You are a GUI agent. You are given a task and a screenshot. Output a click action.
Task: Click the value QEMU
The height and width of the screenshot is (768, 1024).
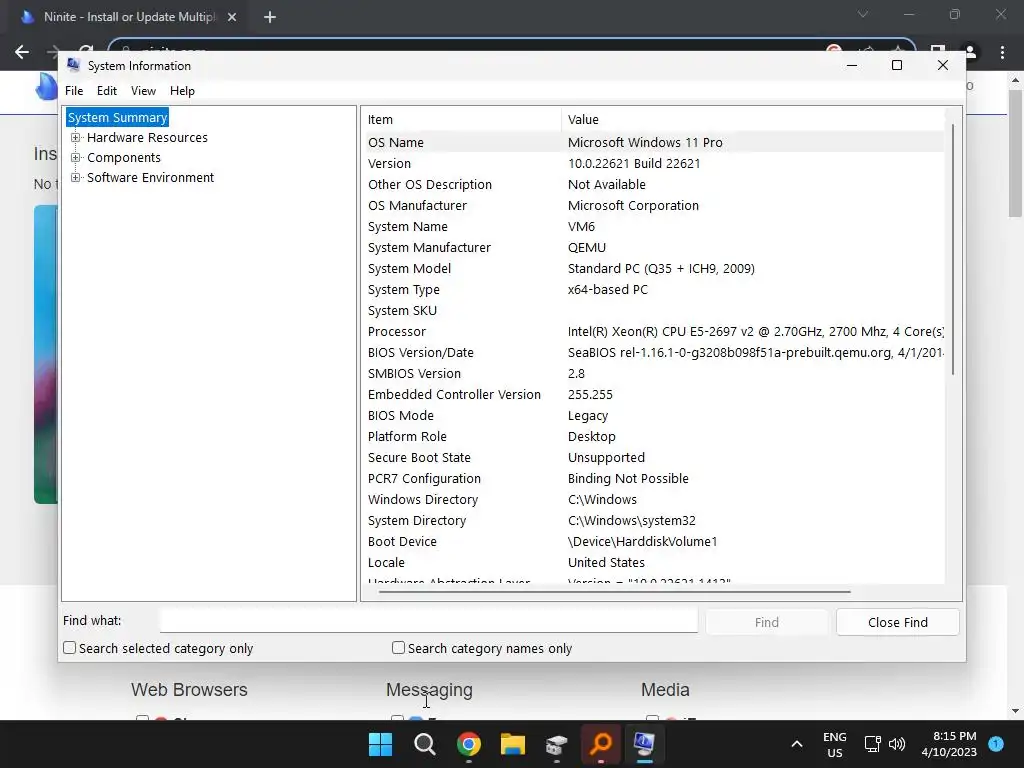click(586, 248)
